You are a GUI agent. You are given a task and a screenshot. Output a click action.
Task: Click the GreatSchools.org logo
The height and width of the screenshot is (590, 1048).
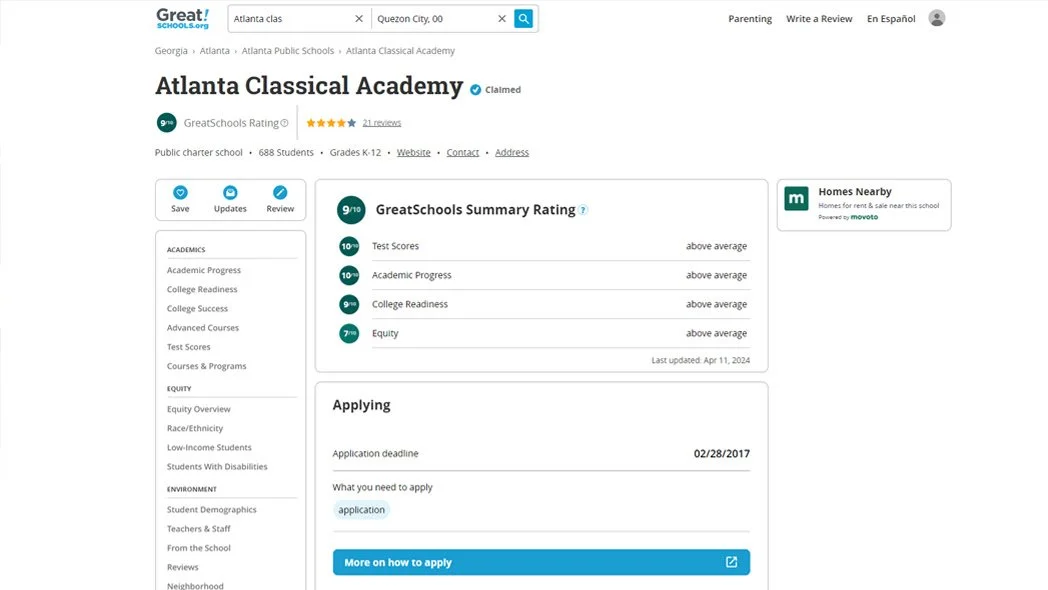click(x=182, y=18)
